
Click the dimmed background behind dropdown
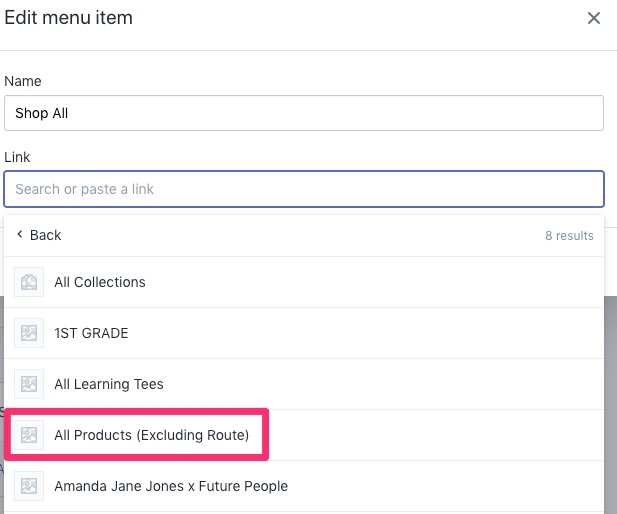click(x=610, y=405)
